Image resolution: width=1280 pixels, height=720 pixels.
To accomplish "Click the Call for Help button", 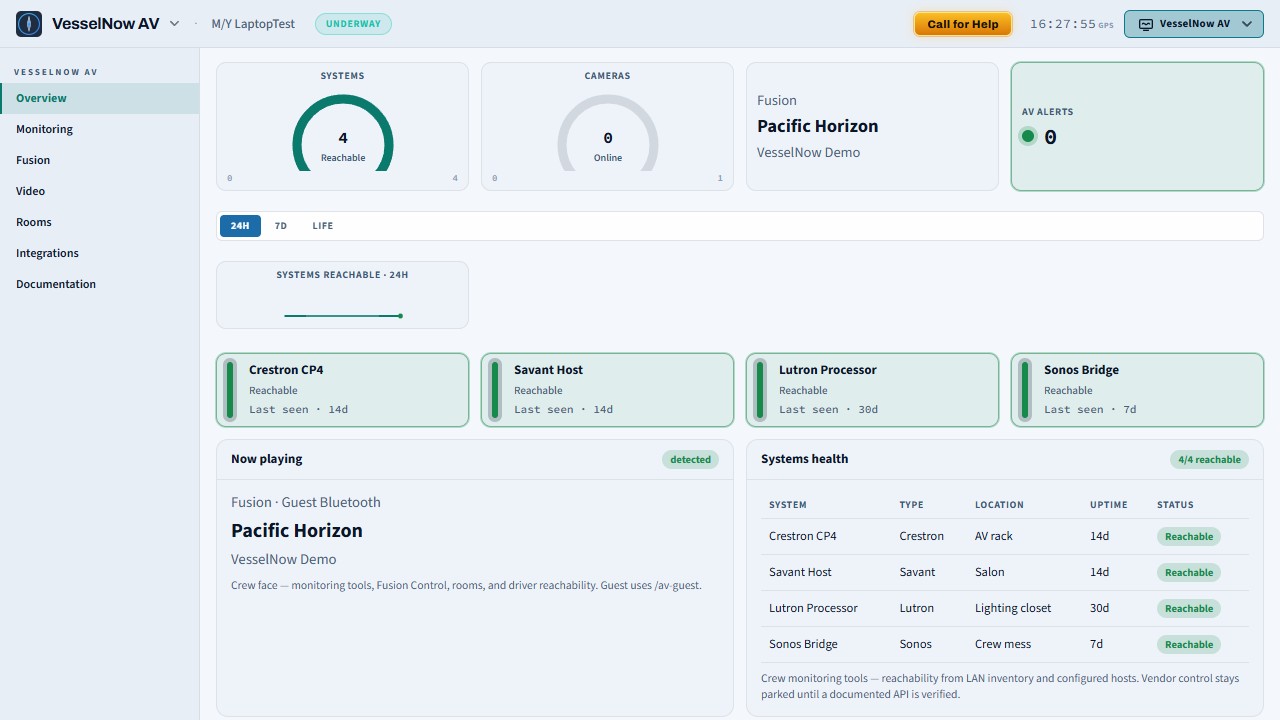I will 963,24.
